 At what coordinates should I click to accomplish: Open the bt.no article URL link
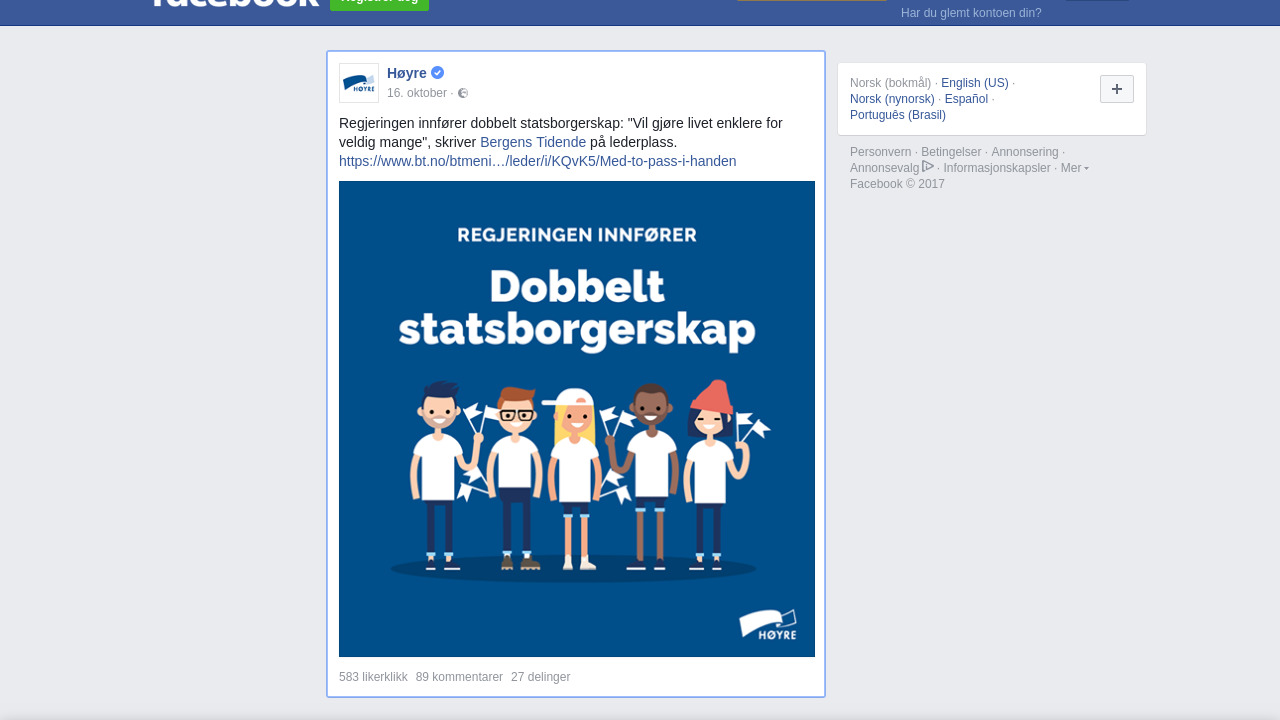click(x=538, y=161)
